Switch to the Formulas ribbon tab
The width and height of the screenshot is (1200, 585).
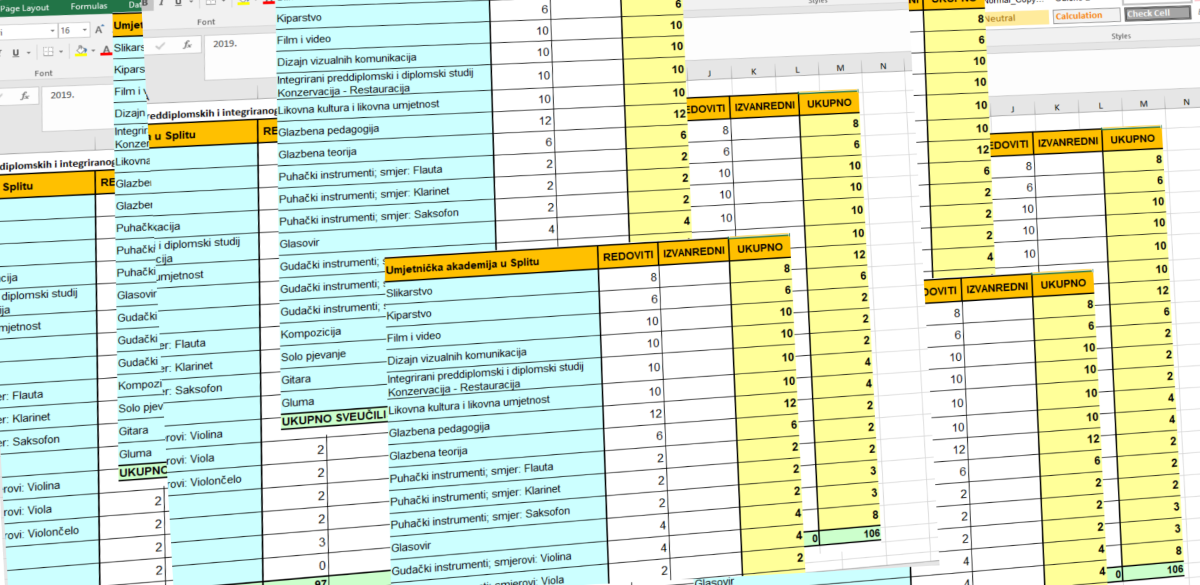pyautogui.click(x=88, y=6)
